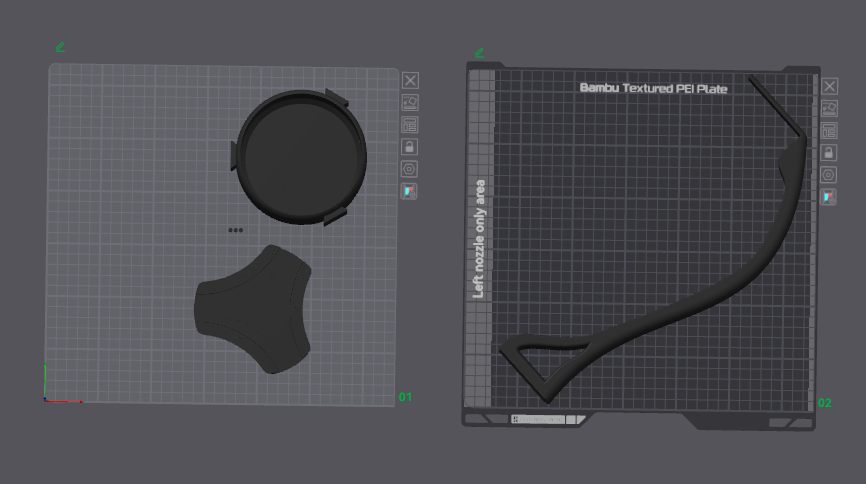This screenshot has width=866, height=484.
Task: Open plate 02 settings hexagon icon
Action: [x=828, y=175]
